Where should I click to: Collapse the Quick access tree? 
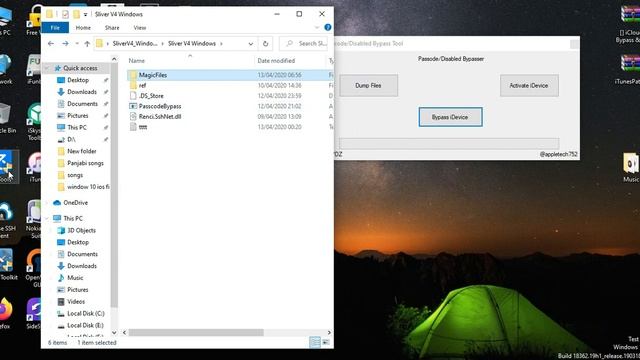click(47, 68)
